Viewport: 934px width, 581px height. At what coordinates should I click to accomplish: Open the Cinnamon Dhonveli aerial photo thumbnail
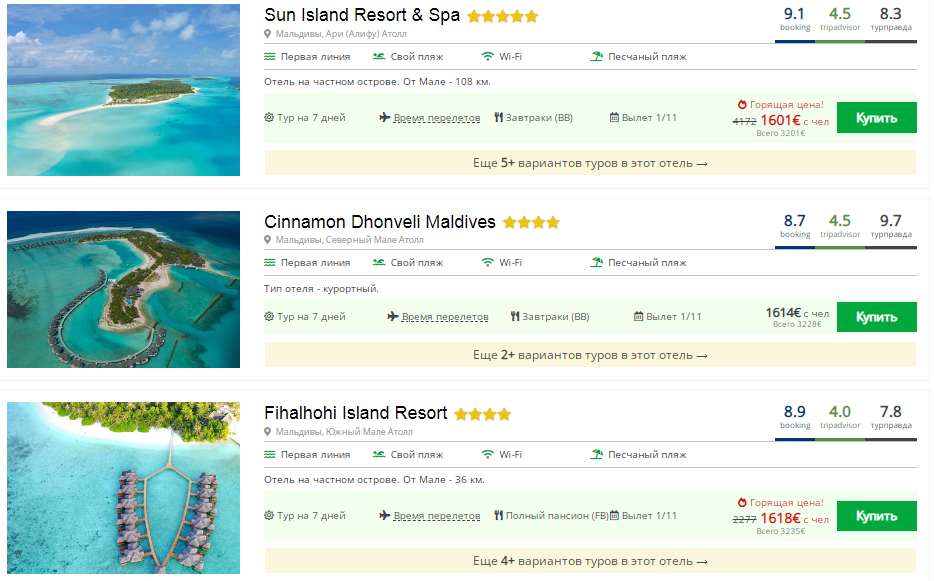click(x=123, y=289)
